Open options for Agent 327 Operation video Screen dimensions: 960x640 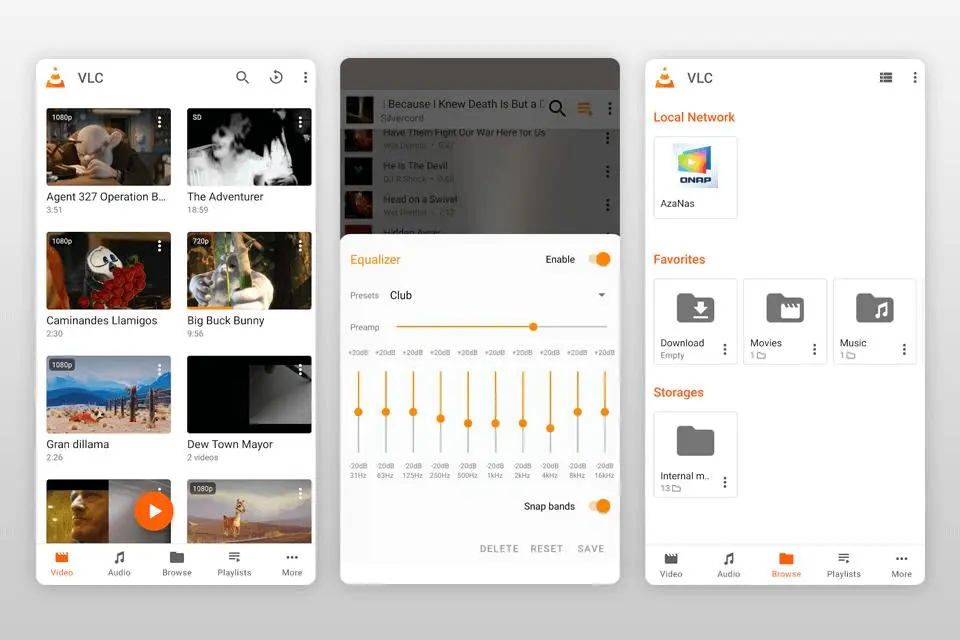pyautogui.click(x=160, y=122)
